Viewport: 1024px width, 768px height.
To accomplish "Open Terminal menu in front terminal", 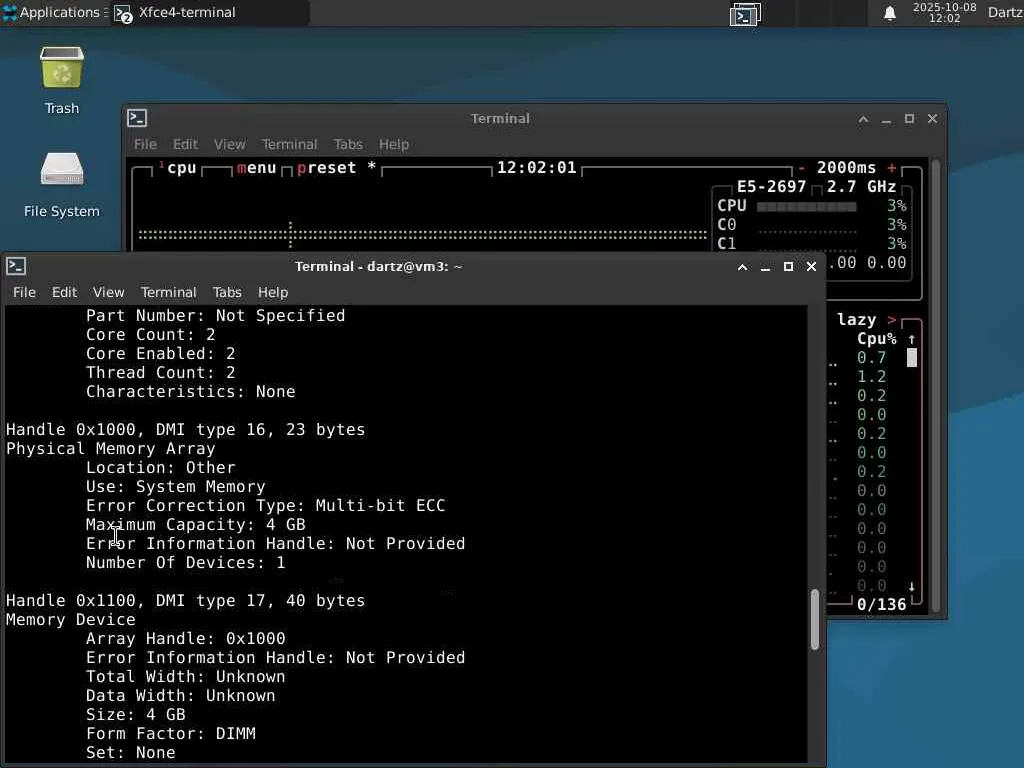I will pos(168,292).
